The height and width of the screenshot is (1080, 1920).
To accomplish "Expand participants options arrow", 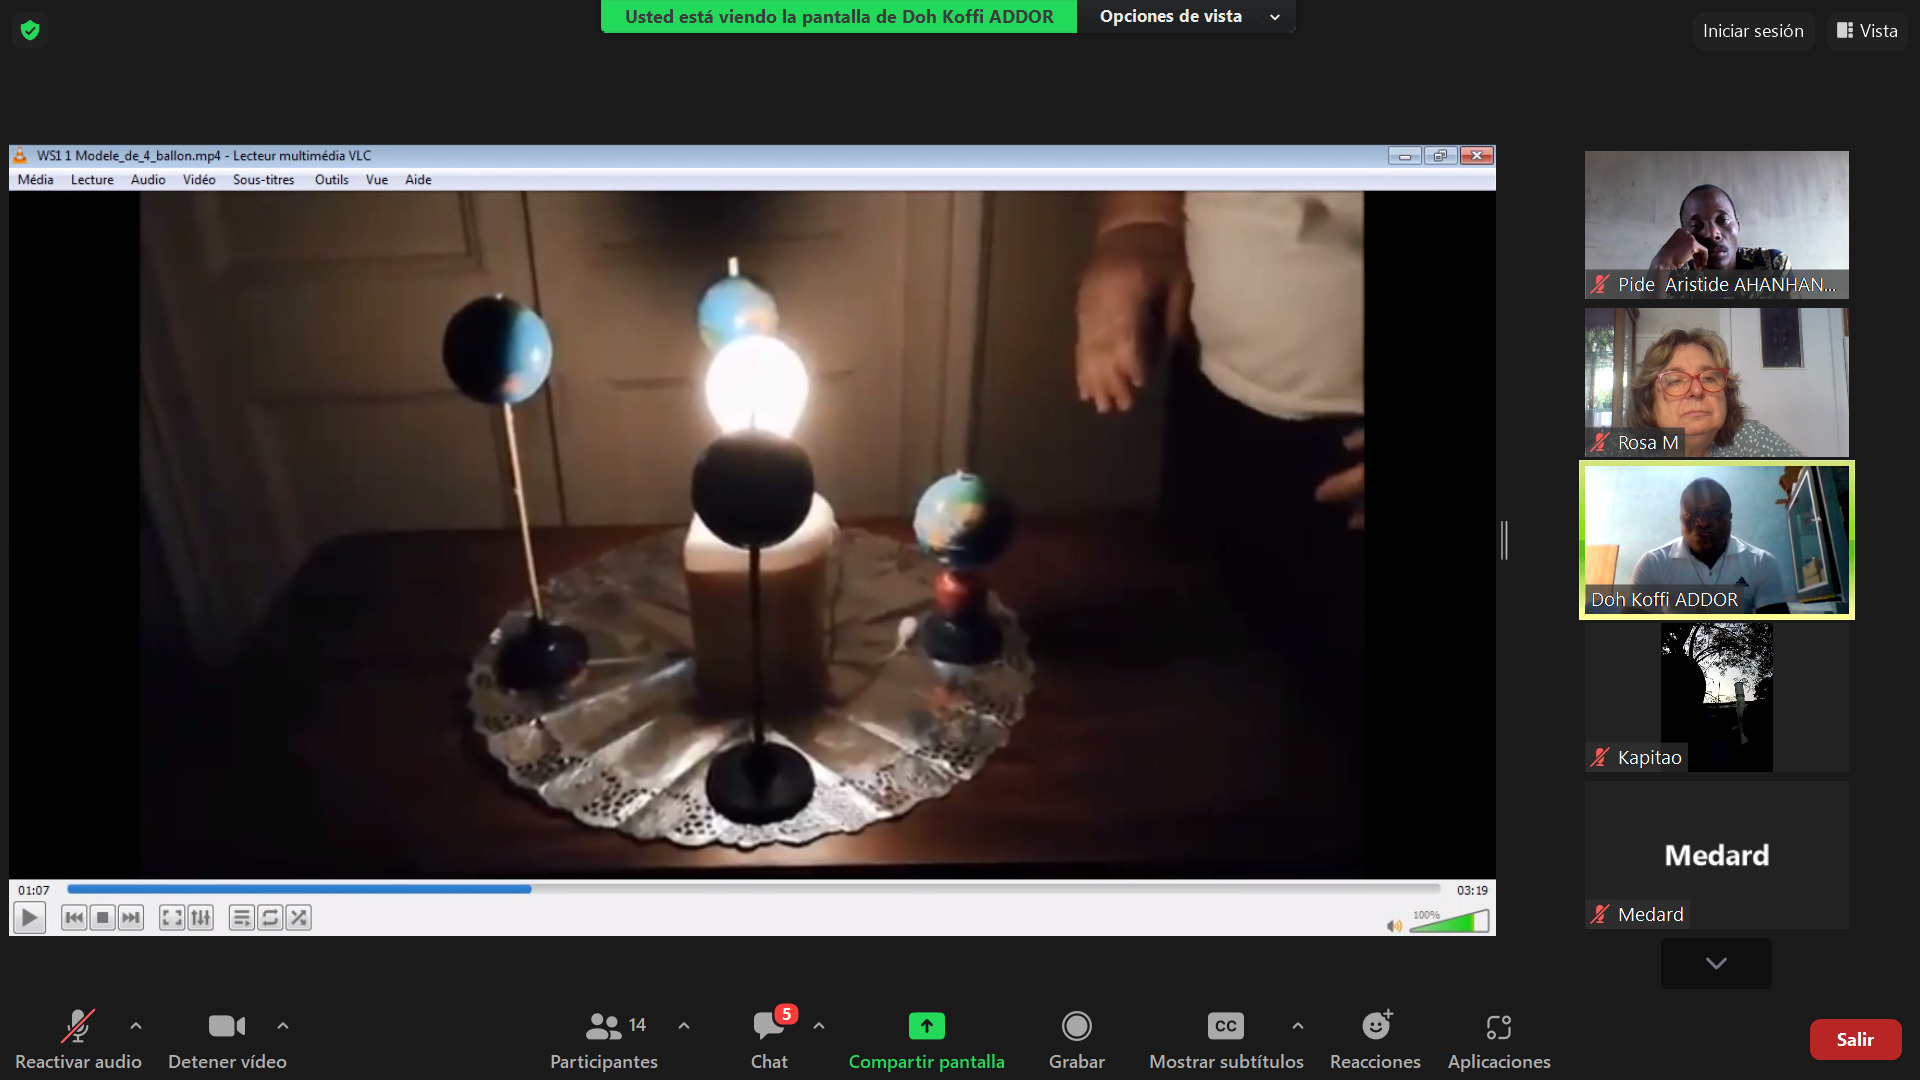I will click(x=684, y=1026).
